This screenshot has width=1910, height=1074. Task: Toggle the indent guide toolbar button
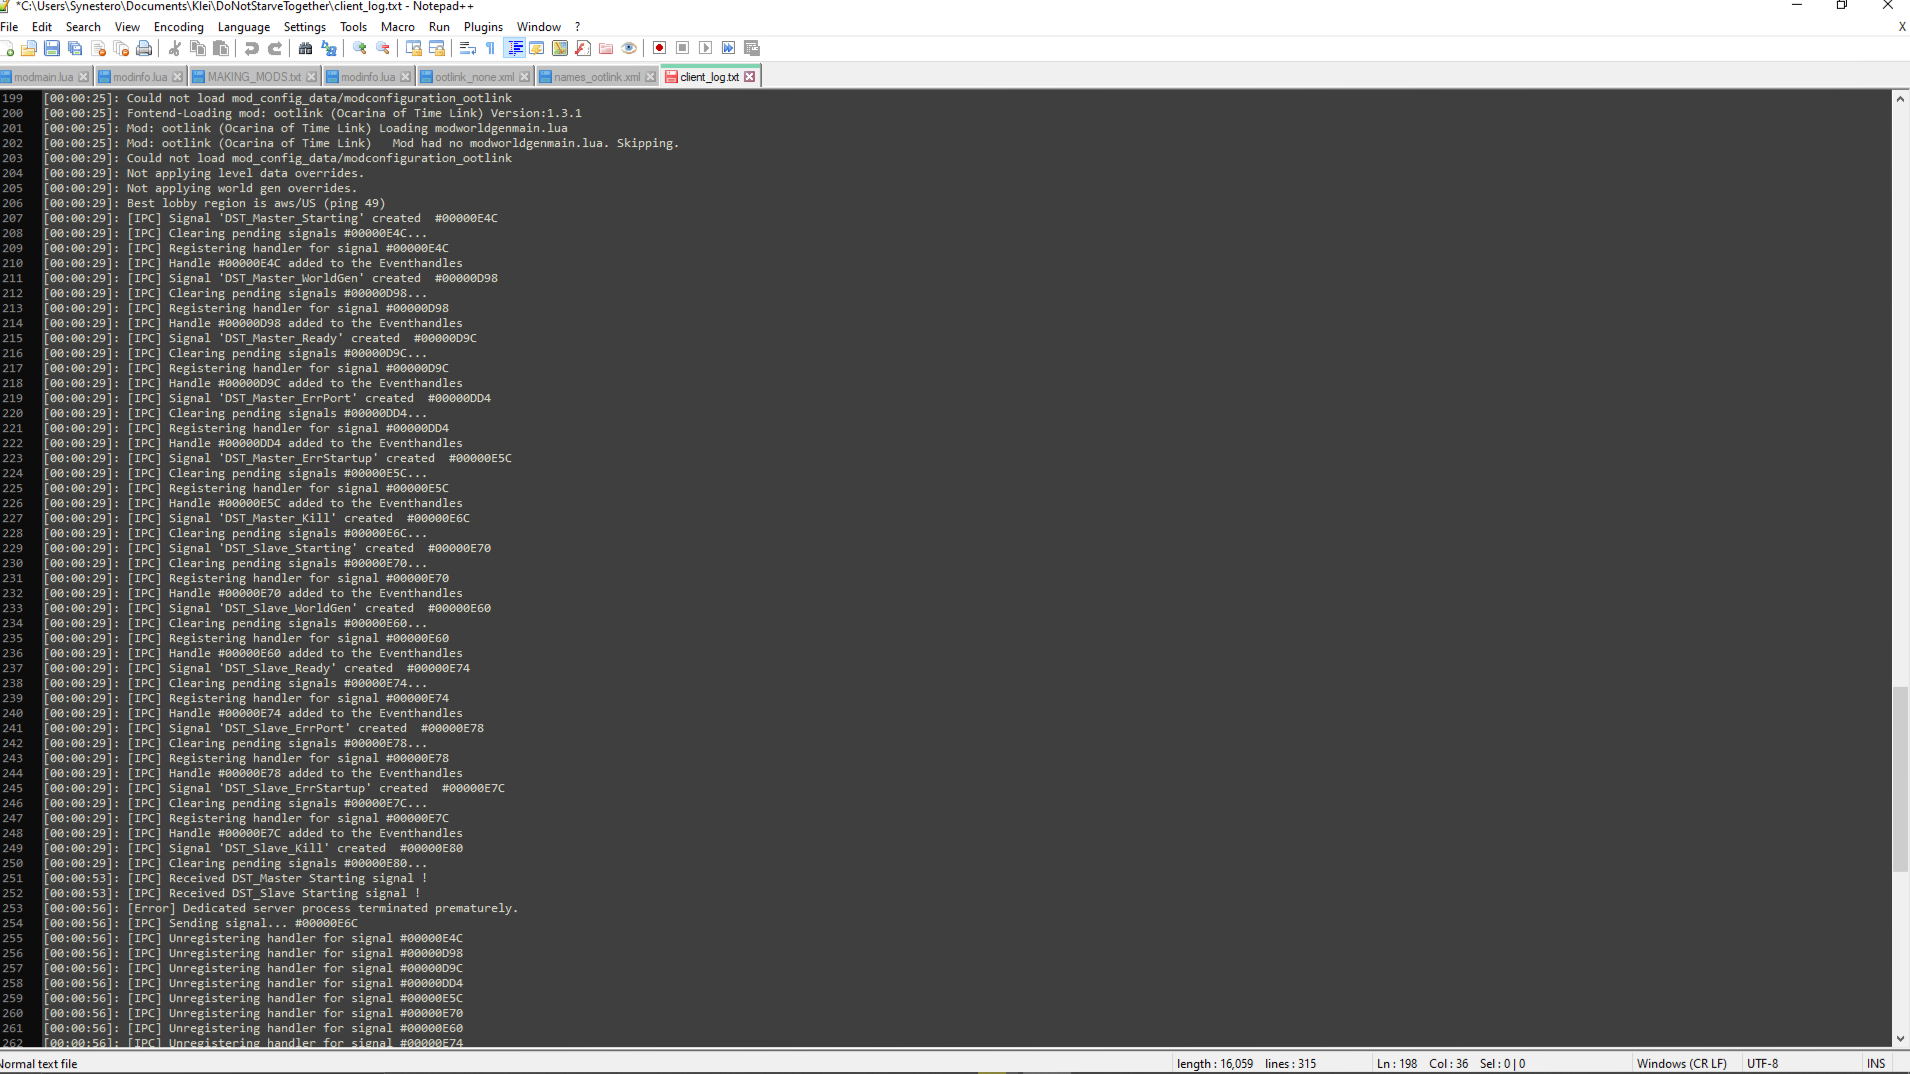point(515,48)
